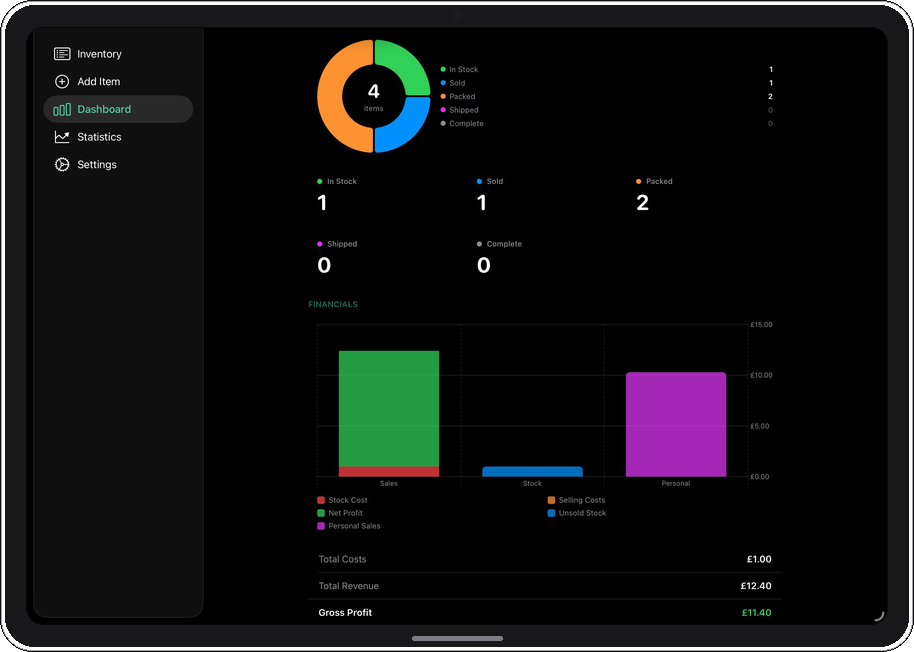Click the Inventory list icon

click(62, 54)
